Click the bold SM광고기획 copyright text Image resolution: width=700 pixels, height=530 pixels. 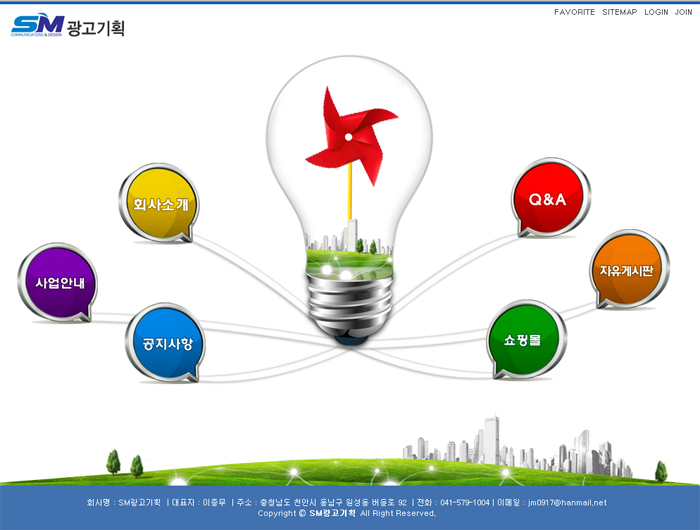coord(333,513)
